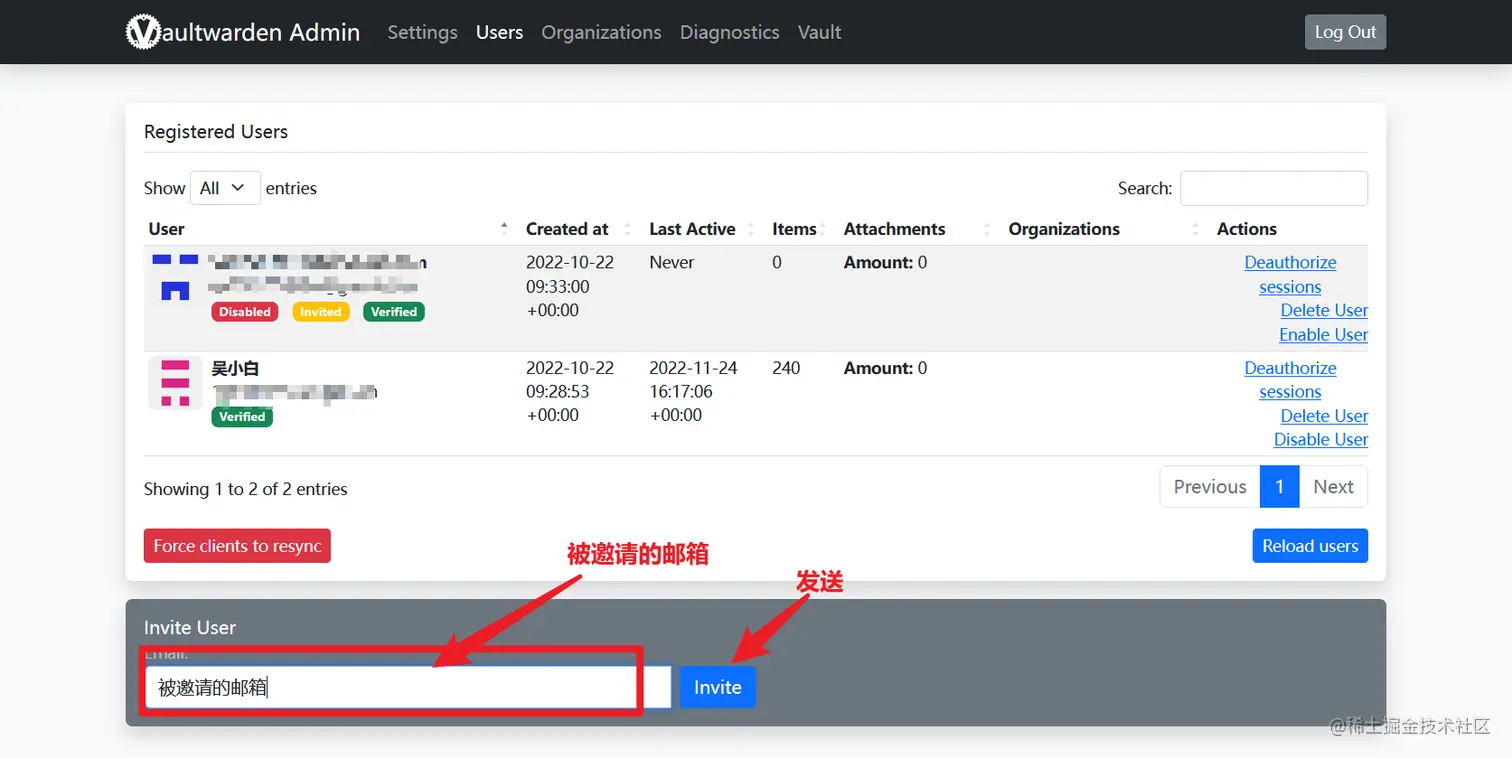
Task: Sort the table by Created at
Action: [x=579, y=229]
